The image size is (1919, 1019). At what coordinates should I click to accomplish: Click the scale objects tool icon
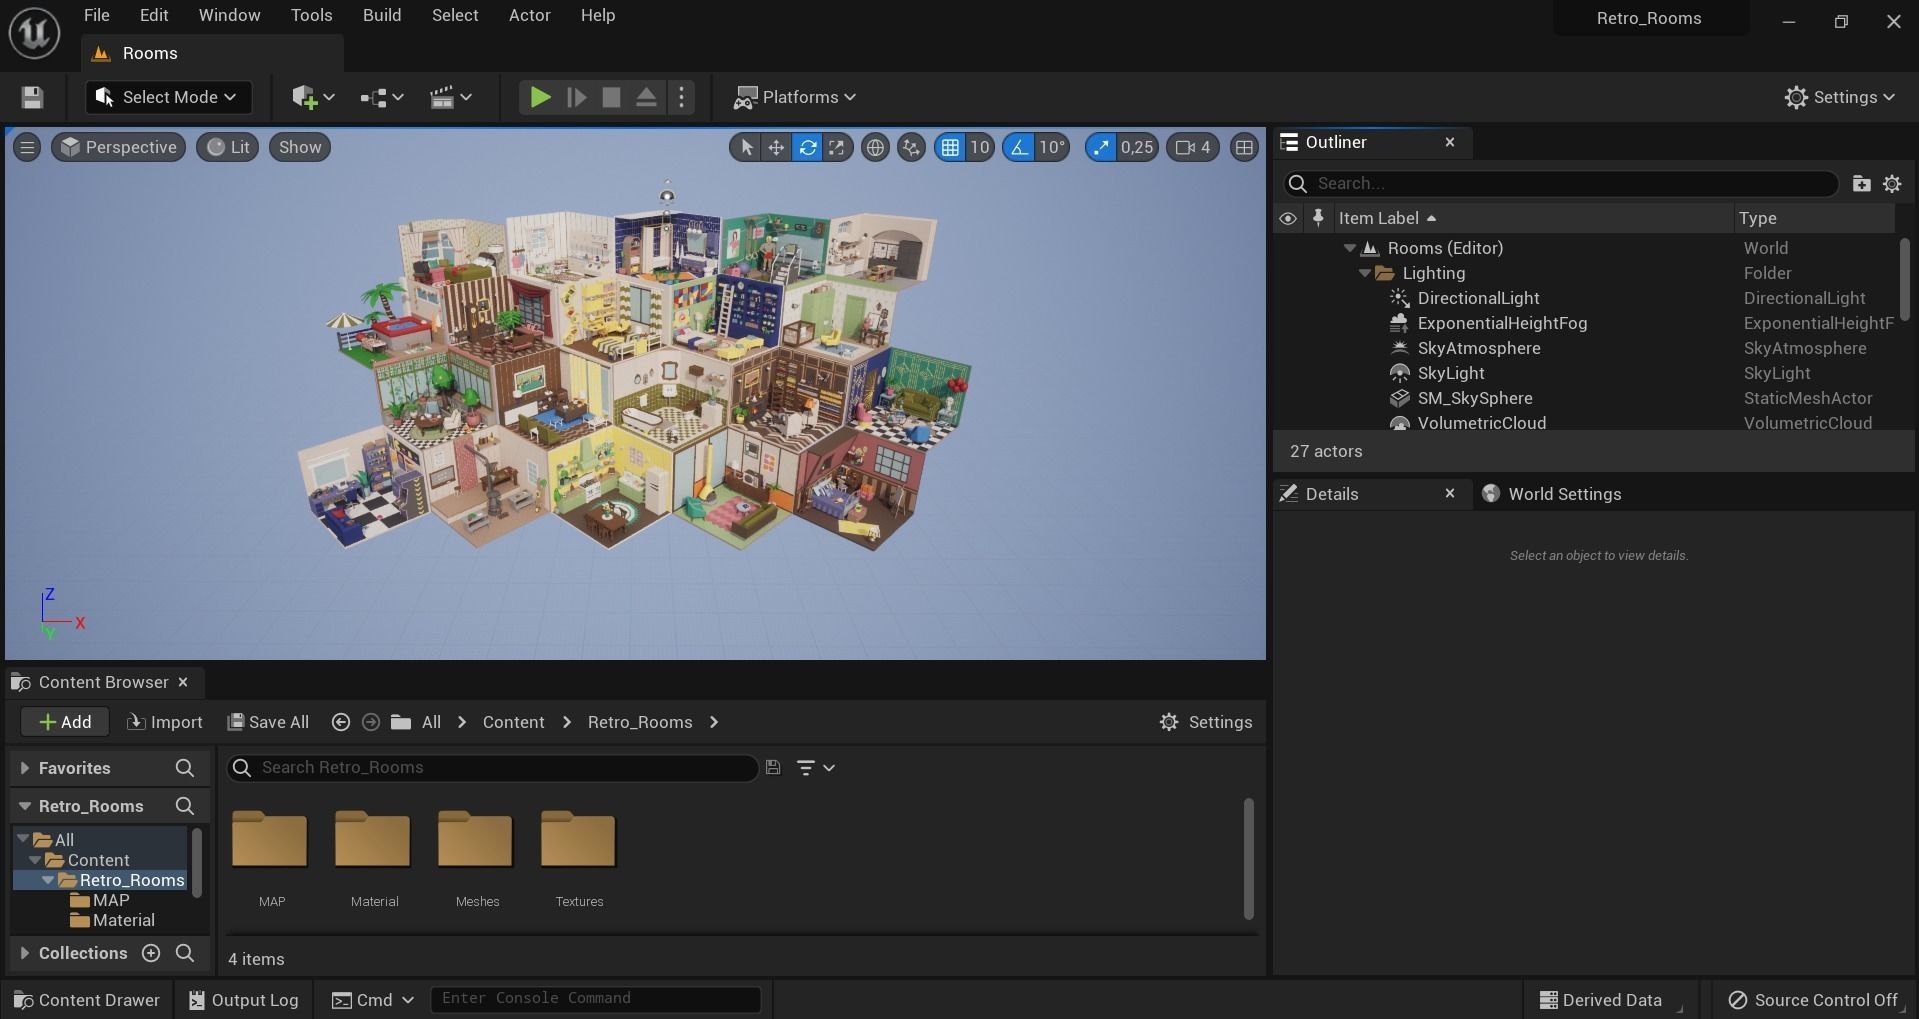836,148
